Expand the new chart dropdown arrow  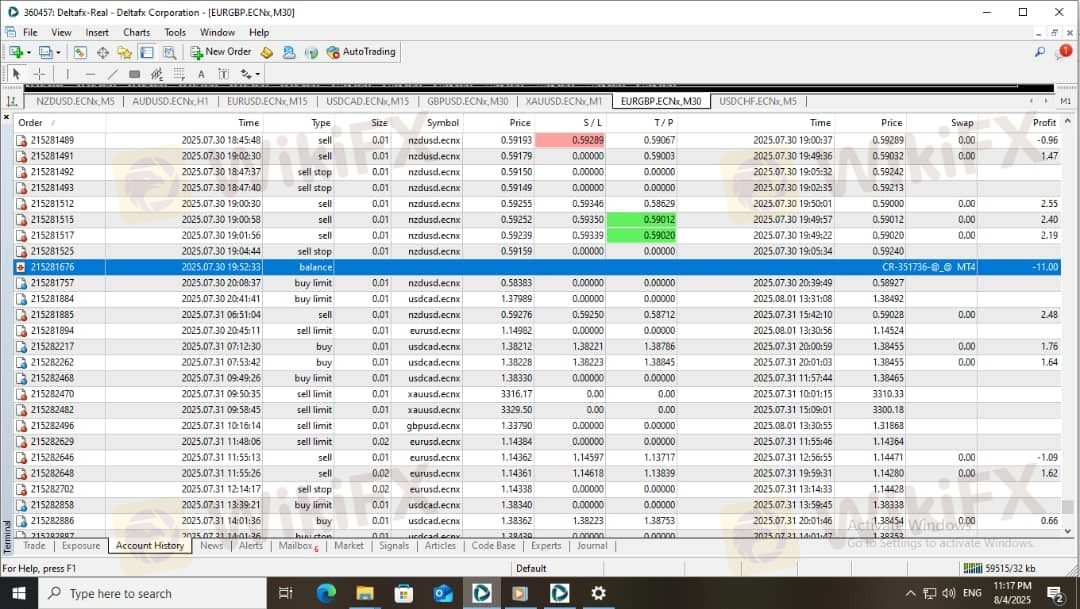[x=28, y=52]
